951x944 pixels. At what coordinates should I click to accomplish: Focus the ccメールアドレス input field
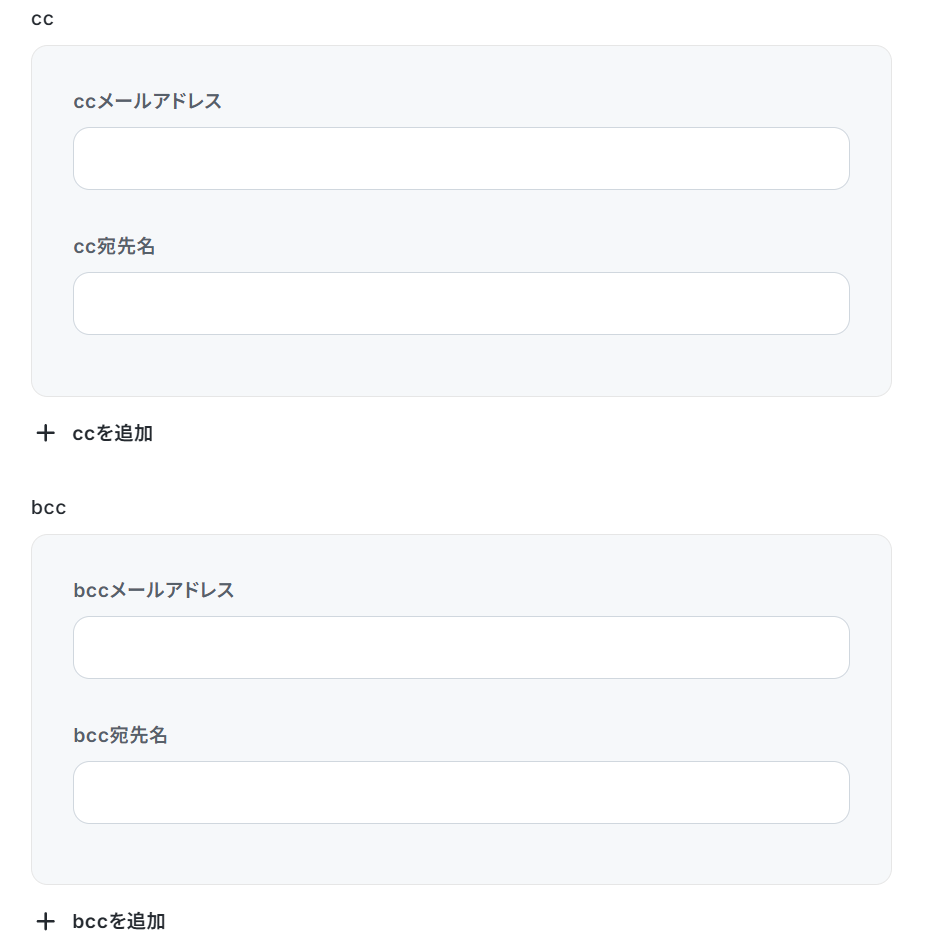[461, 158]
